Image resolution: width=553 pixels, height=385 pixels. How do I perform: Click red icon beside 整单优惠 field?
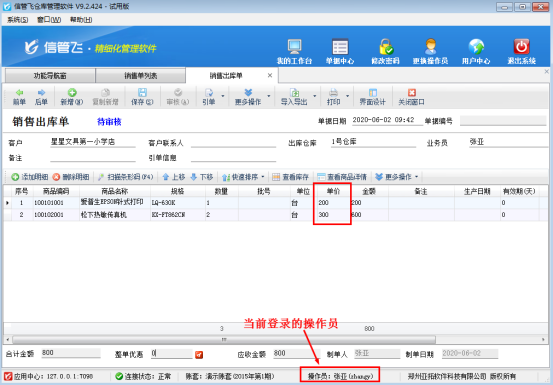(199, 355)
